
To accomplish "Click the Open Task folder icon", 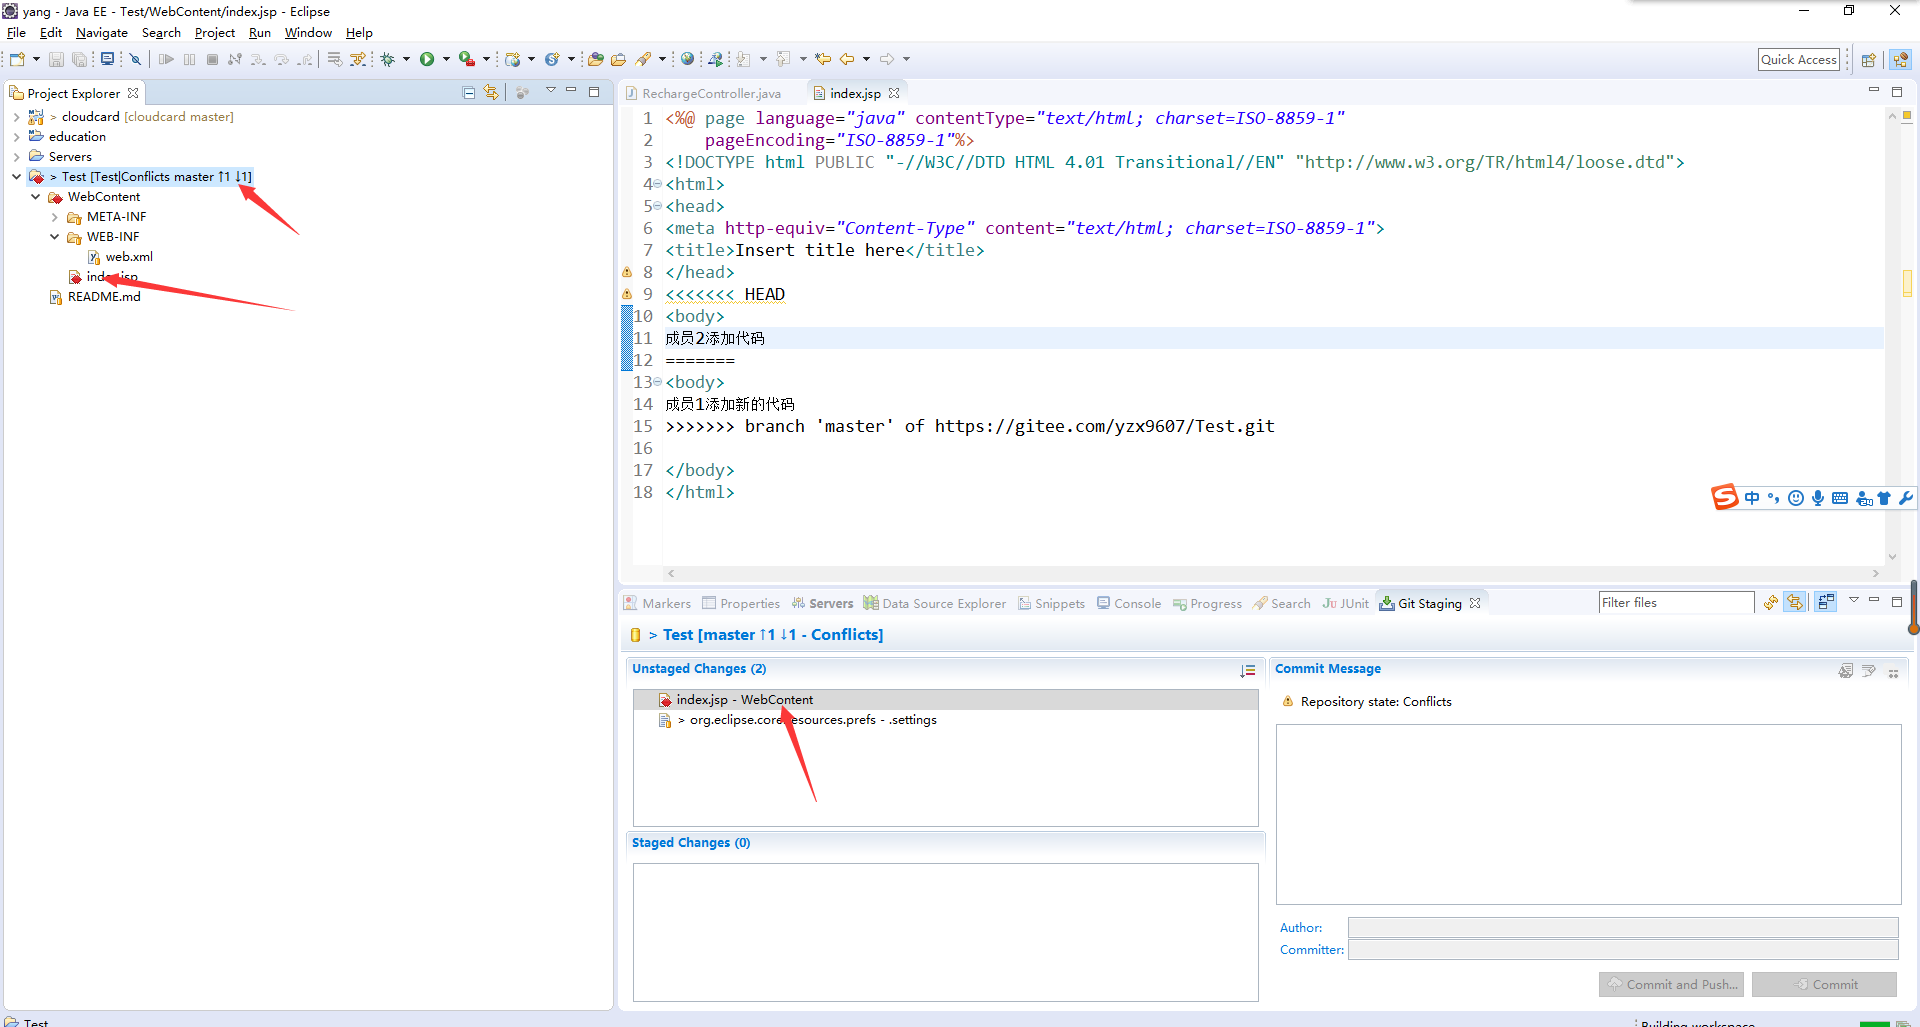I will 618,59.
